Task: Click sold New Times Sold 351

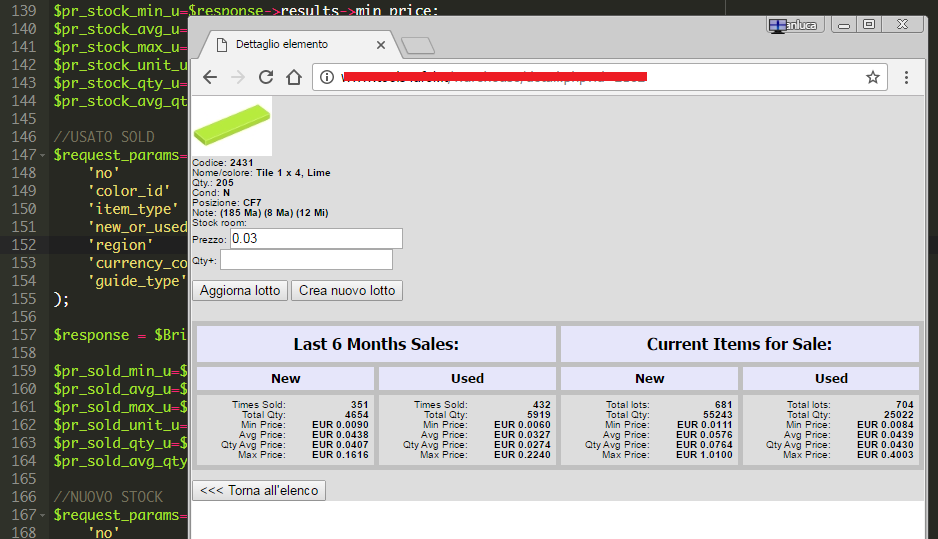Action: pos(360,404)
